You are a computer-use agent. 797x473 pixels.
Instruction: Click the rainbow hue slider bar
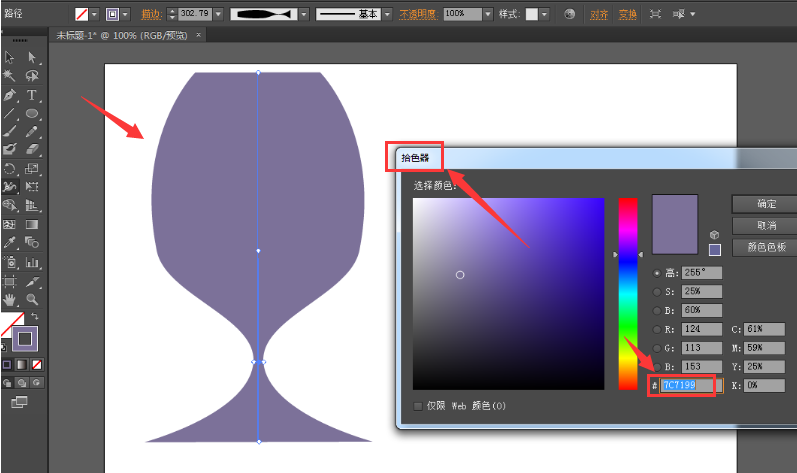[627, 292]
